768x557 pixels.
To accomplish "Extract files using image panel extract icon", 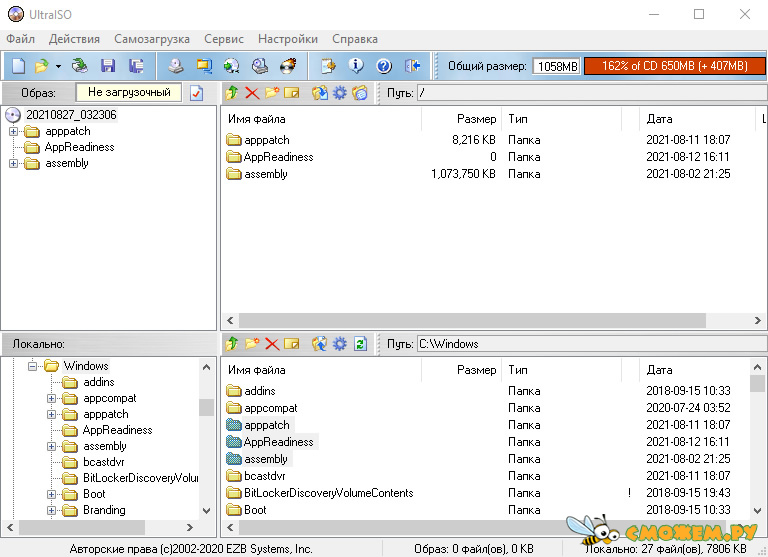I will click(x=320, y=93).
